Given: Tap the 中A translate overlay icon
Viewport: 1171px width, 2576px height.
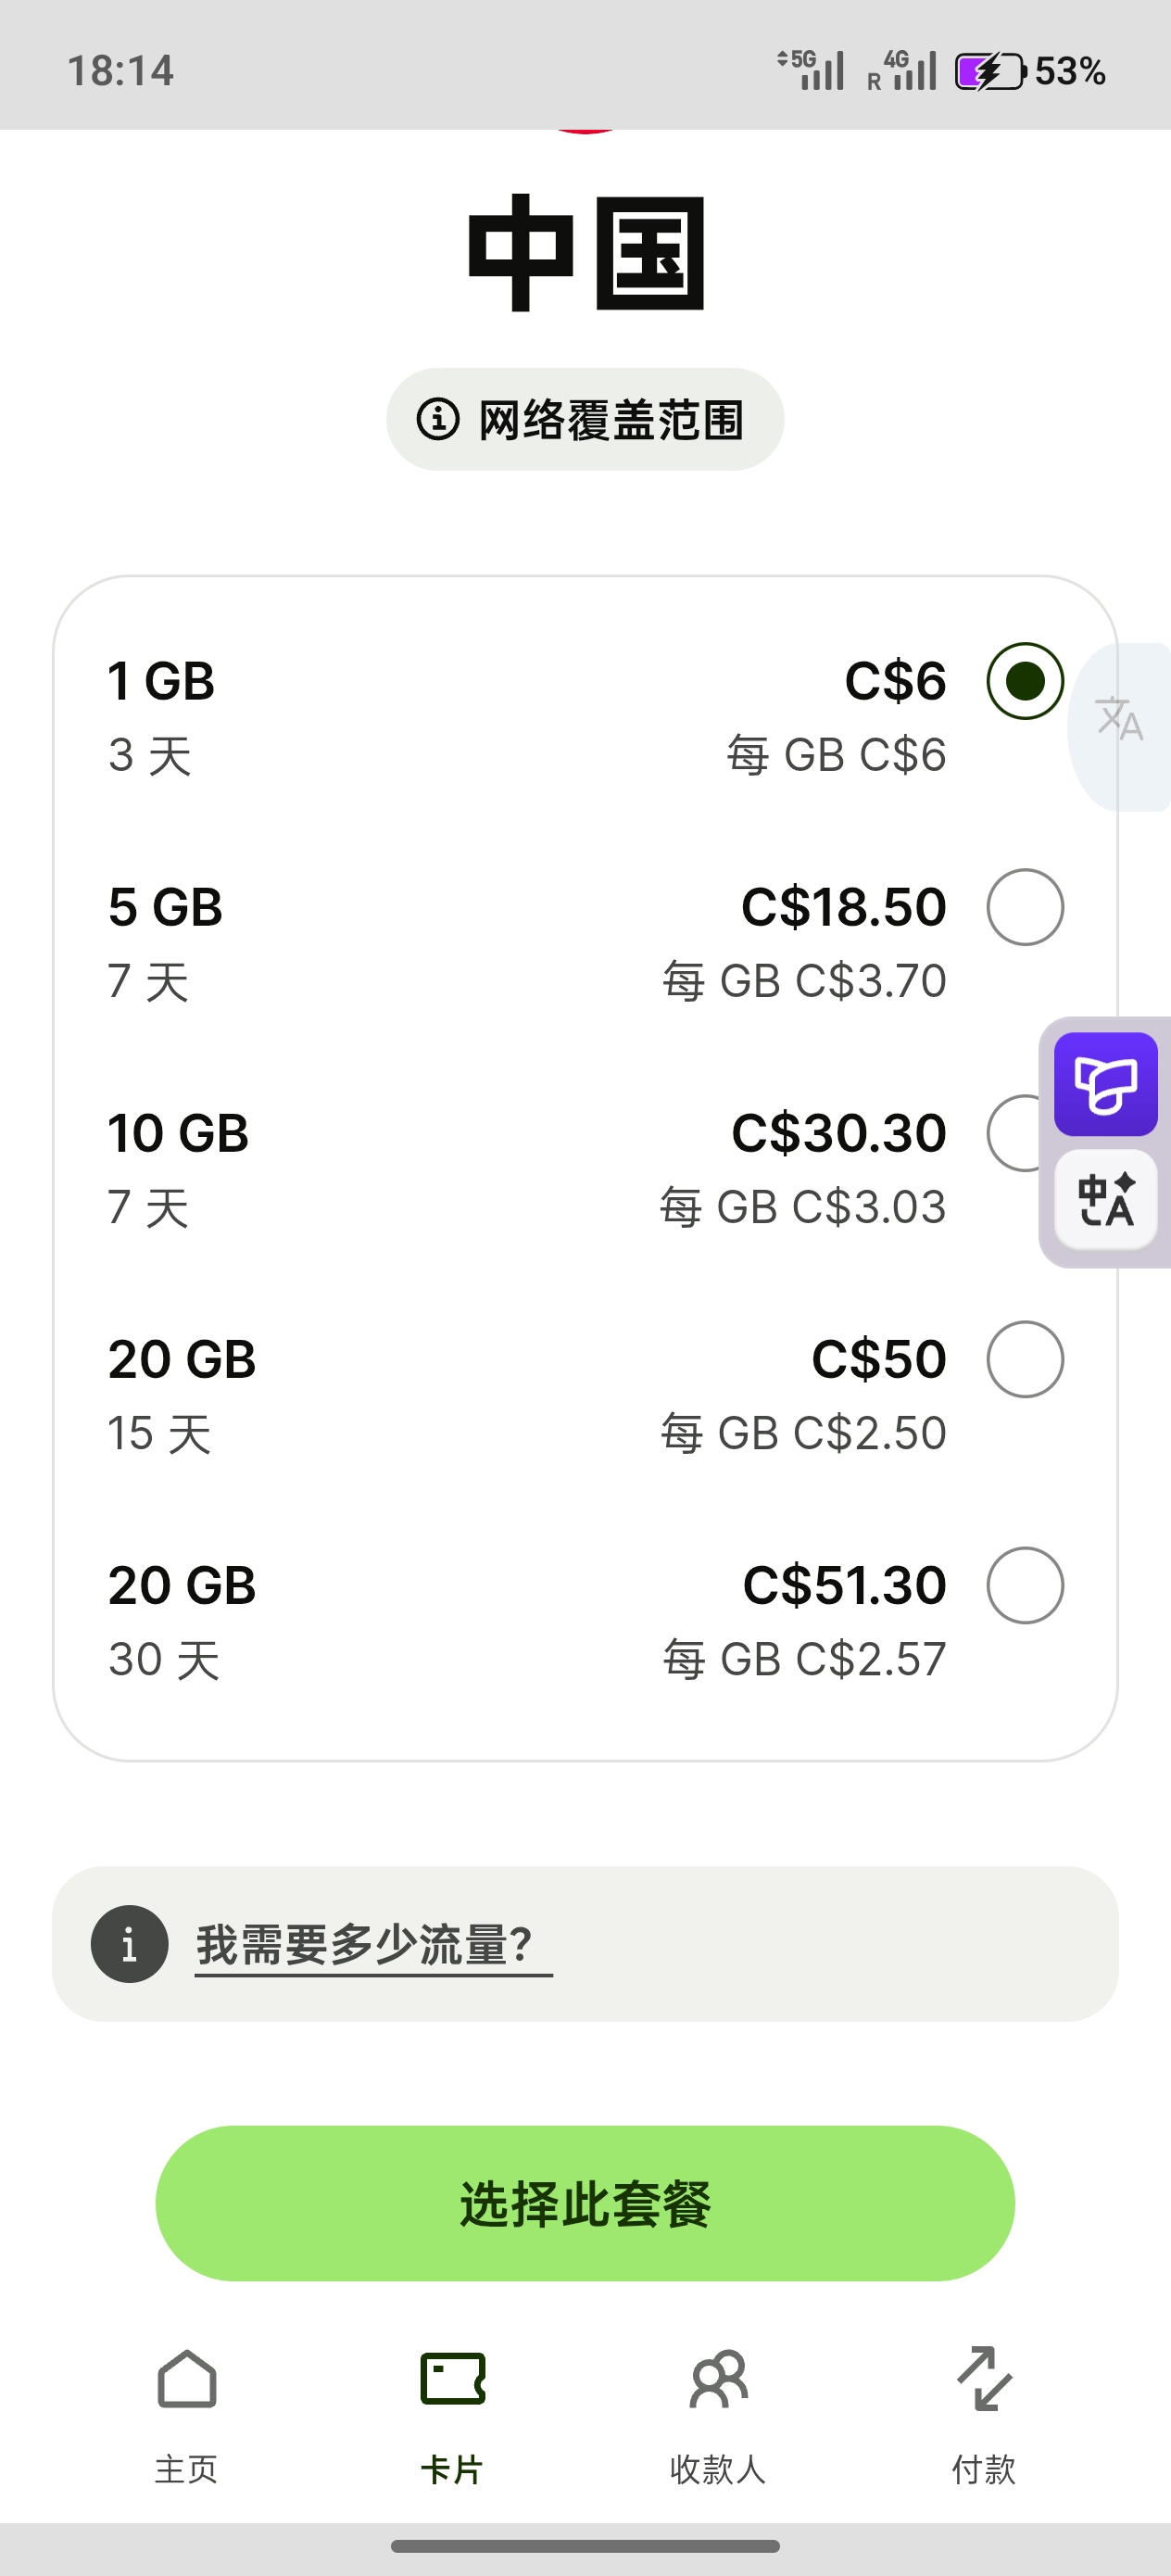Looking at the screenshot, I should tap(1106, 1199).
